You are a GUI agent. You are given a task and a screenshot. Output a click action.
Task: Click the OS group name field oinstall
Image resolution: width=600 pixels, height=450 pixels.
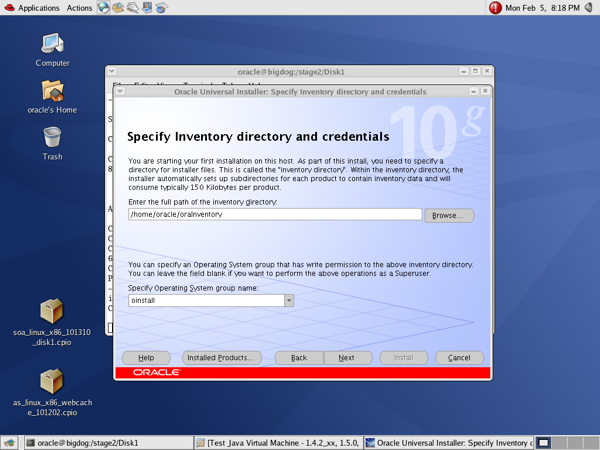pyautogui.click(x=206, y=300)
